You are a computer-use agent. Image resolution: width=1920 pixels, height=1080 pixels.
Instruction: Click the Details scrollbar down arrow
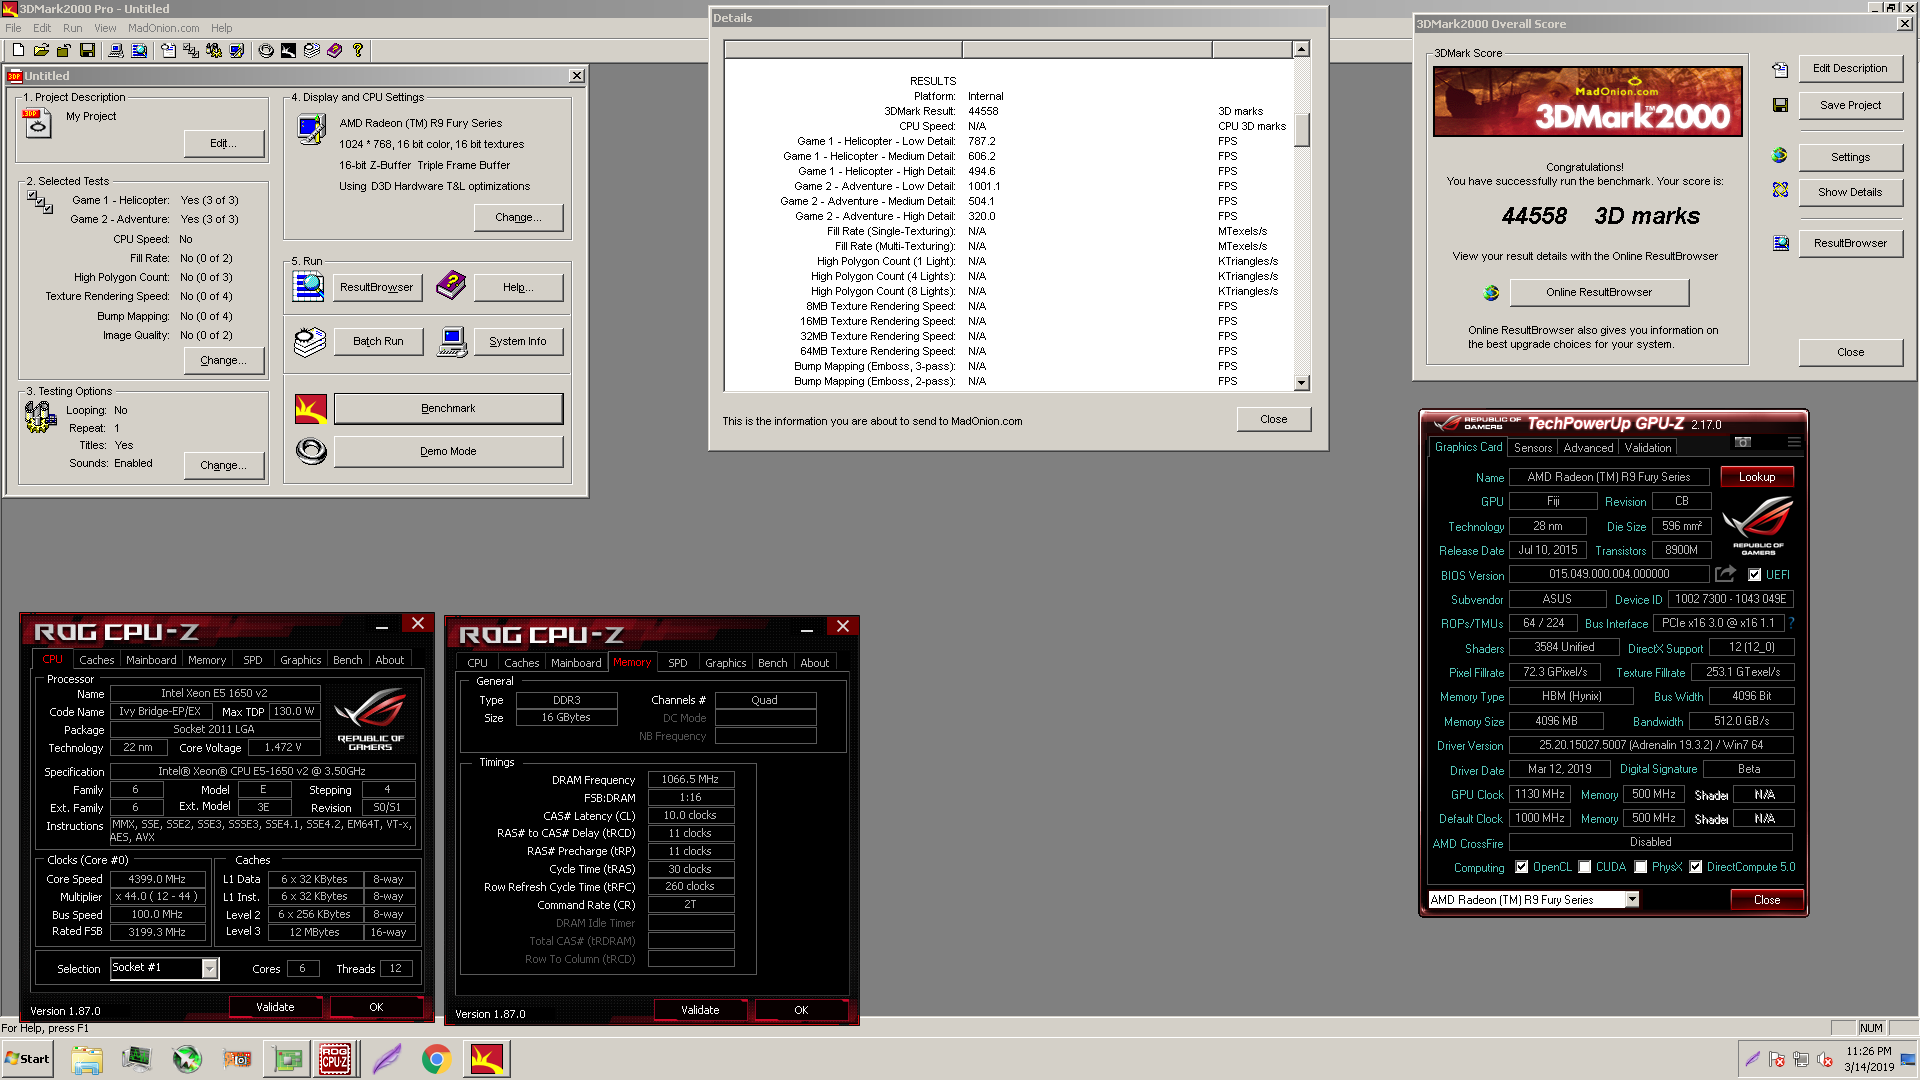1301,383
